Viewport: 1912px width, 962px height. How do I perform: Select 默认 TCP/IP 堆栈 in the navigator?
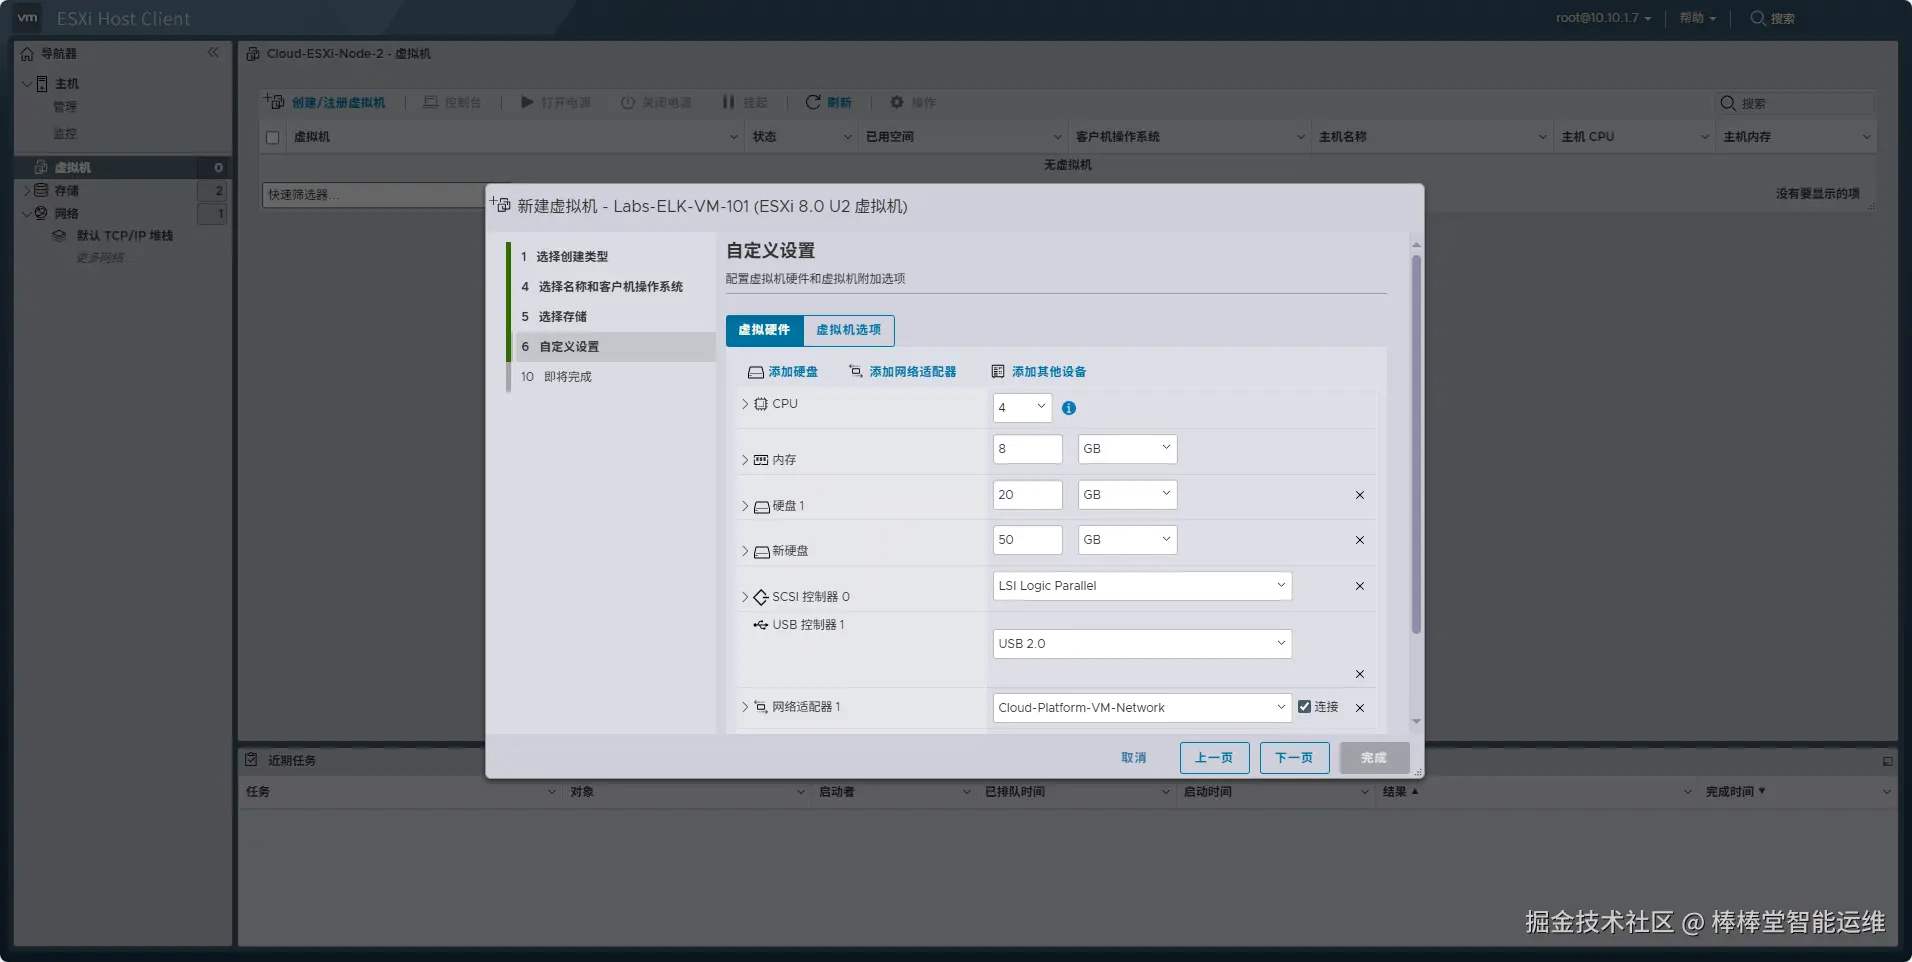click(x=125, y=236)
